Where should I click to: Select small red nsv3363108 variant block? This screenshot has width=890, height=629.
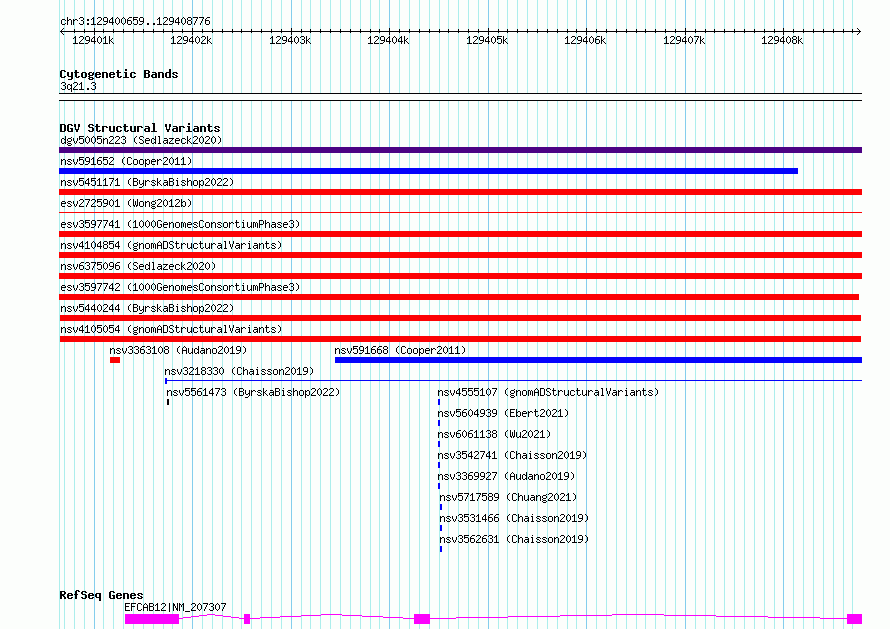coord(115,360)
